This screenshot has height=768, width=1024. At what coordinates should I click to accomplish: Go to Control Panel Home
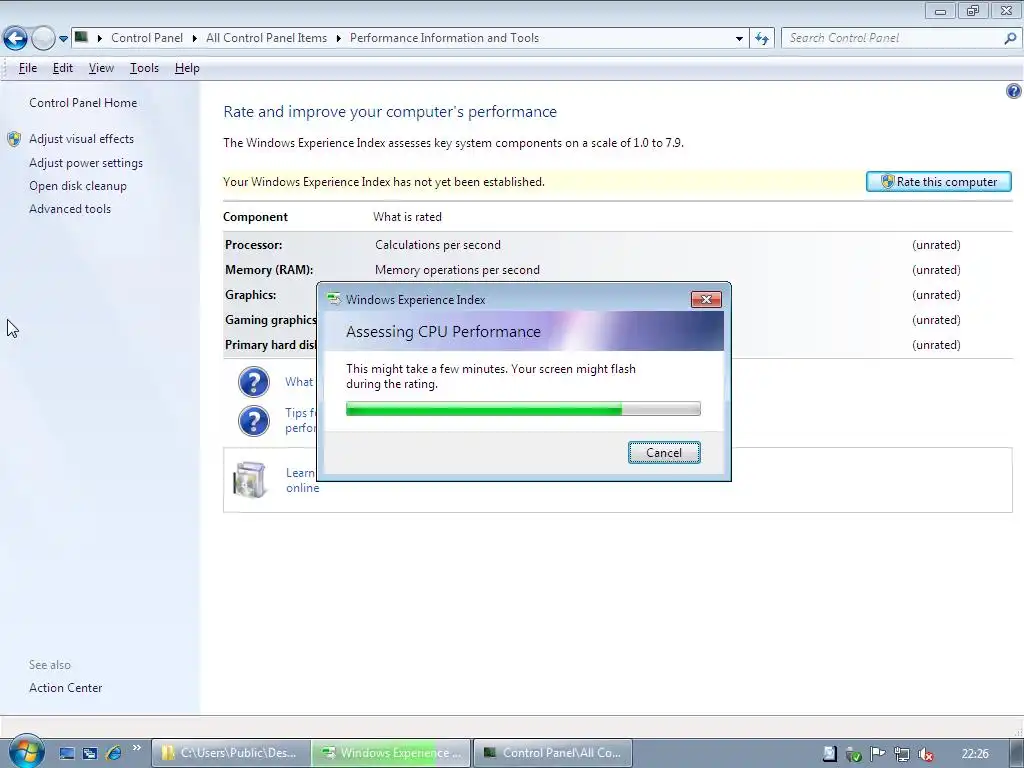click(83, 103)
